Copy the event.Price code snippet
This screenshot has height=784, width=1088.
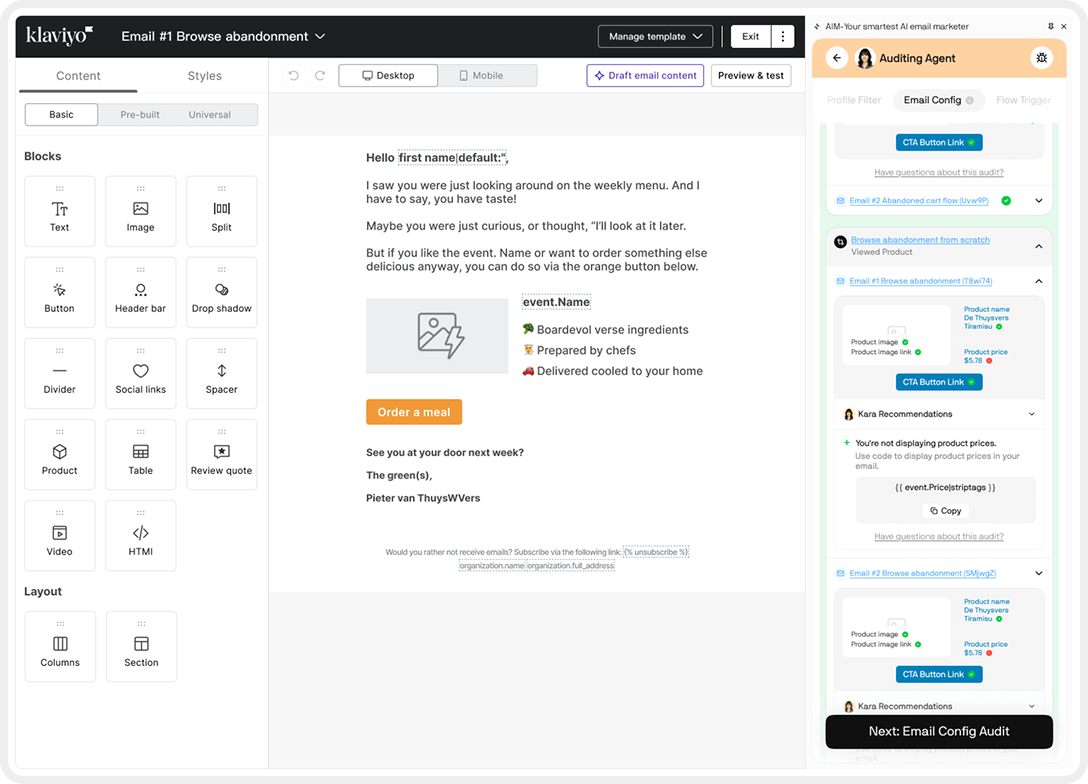(x=945, y=510)
